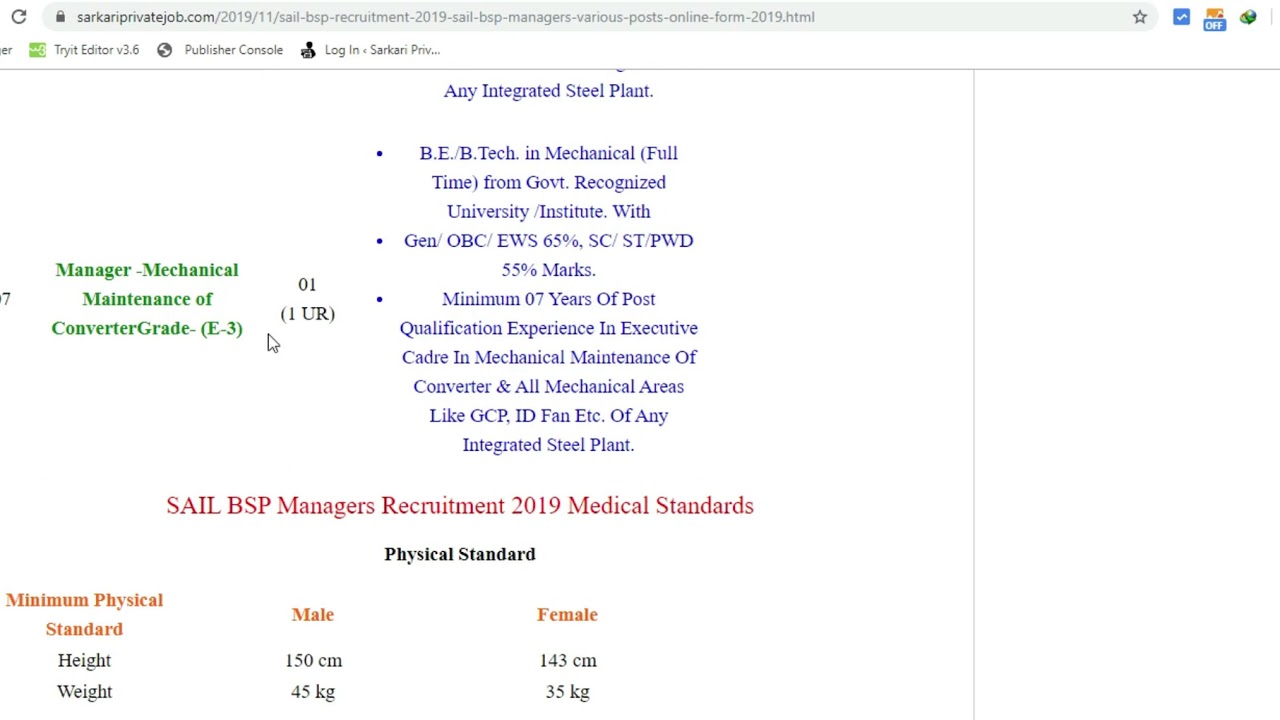Click the padlock site security icon
Viewport: 1280px width, 720px height.
point(61,17)
